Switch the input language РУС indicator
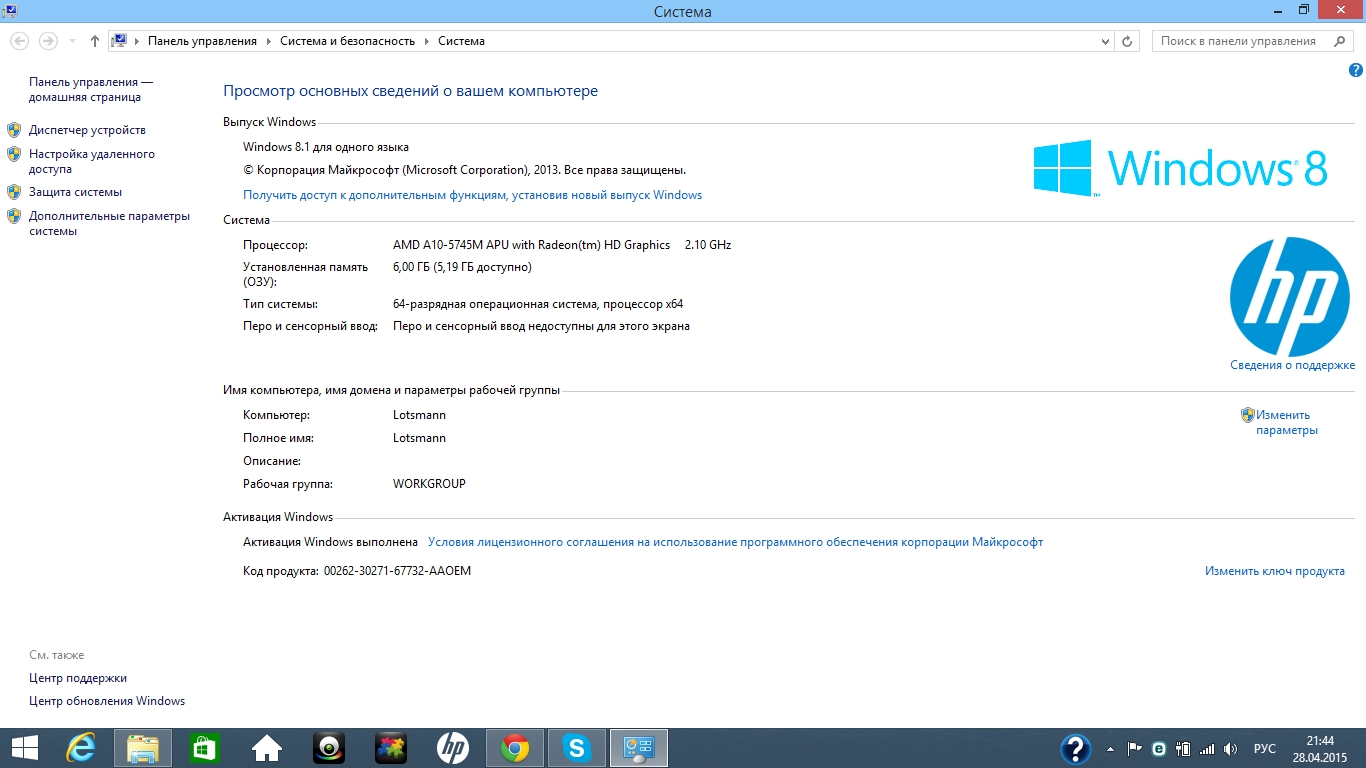This screenshot has width=1366, height=768. 1265,748
